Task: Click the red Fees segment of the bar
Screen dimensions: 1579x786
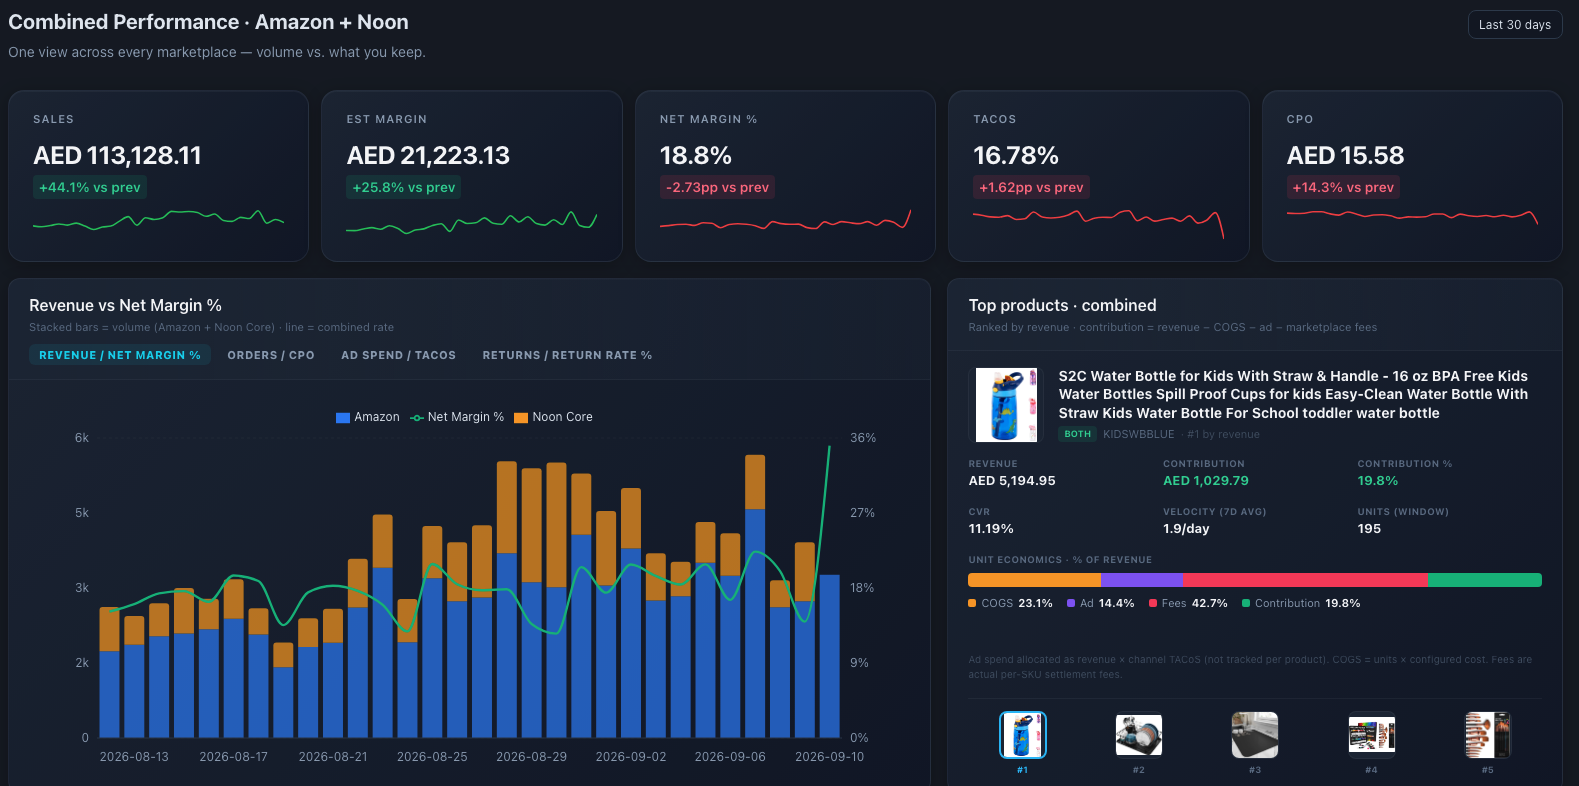Action: click(1306, 580)
